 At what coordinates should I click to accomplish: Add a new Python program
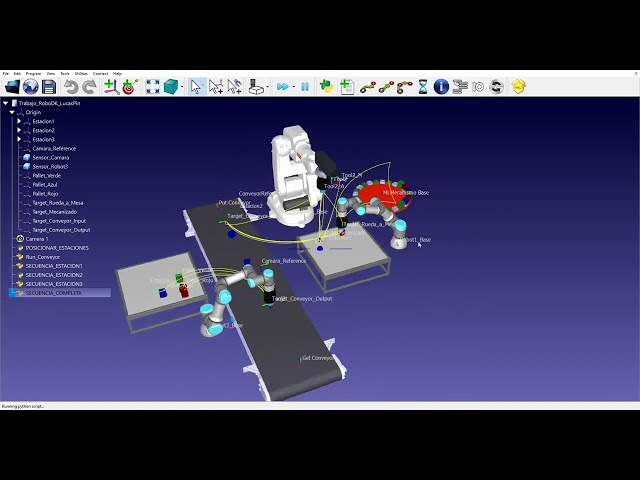click(327, 87)
